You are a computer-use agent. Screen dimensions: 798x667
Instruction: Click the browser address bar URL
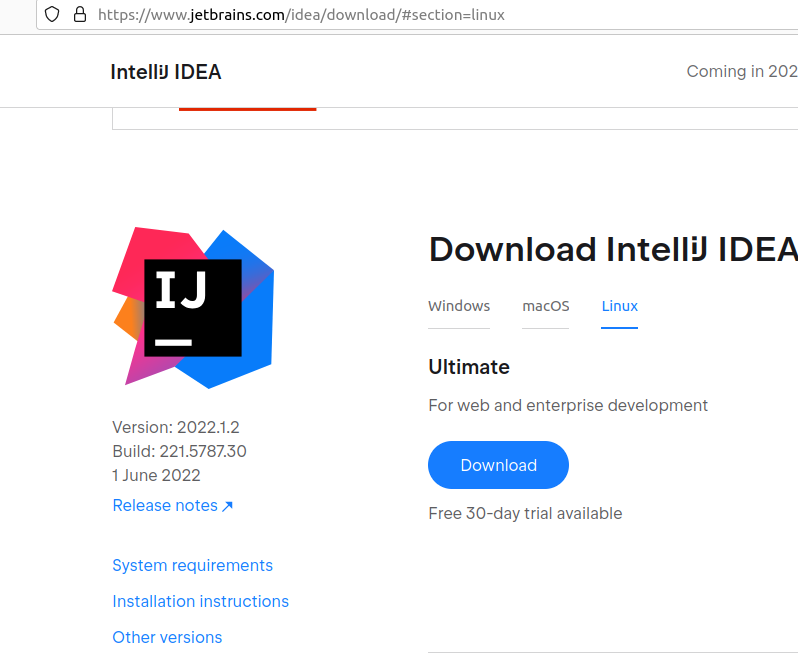coord(300,15)
